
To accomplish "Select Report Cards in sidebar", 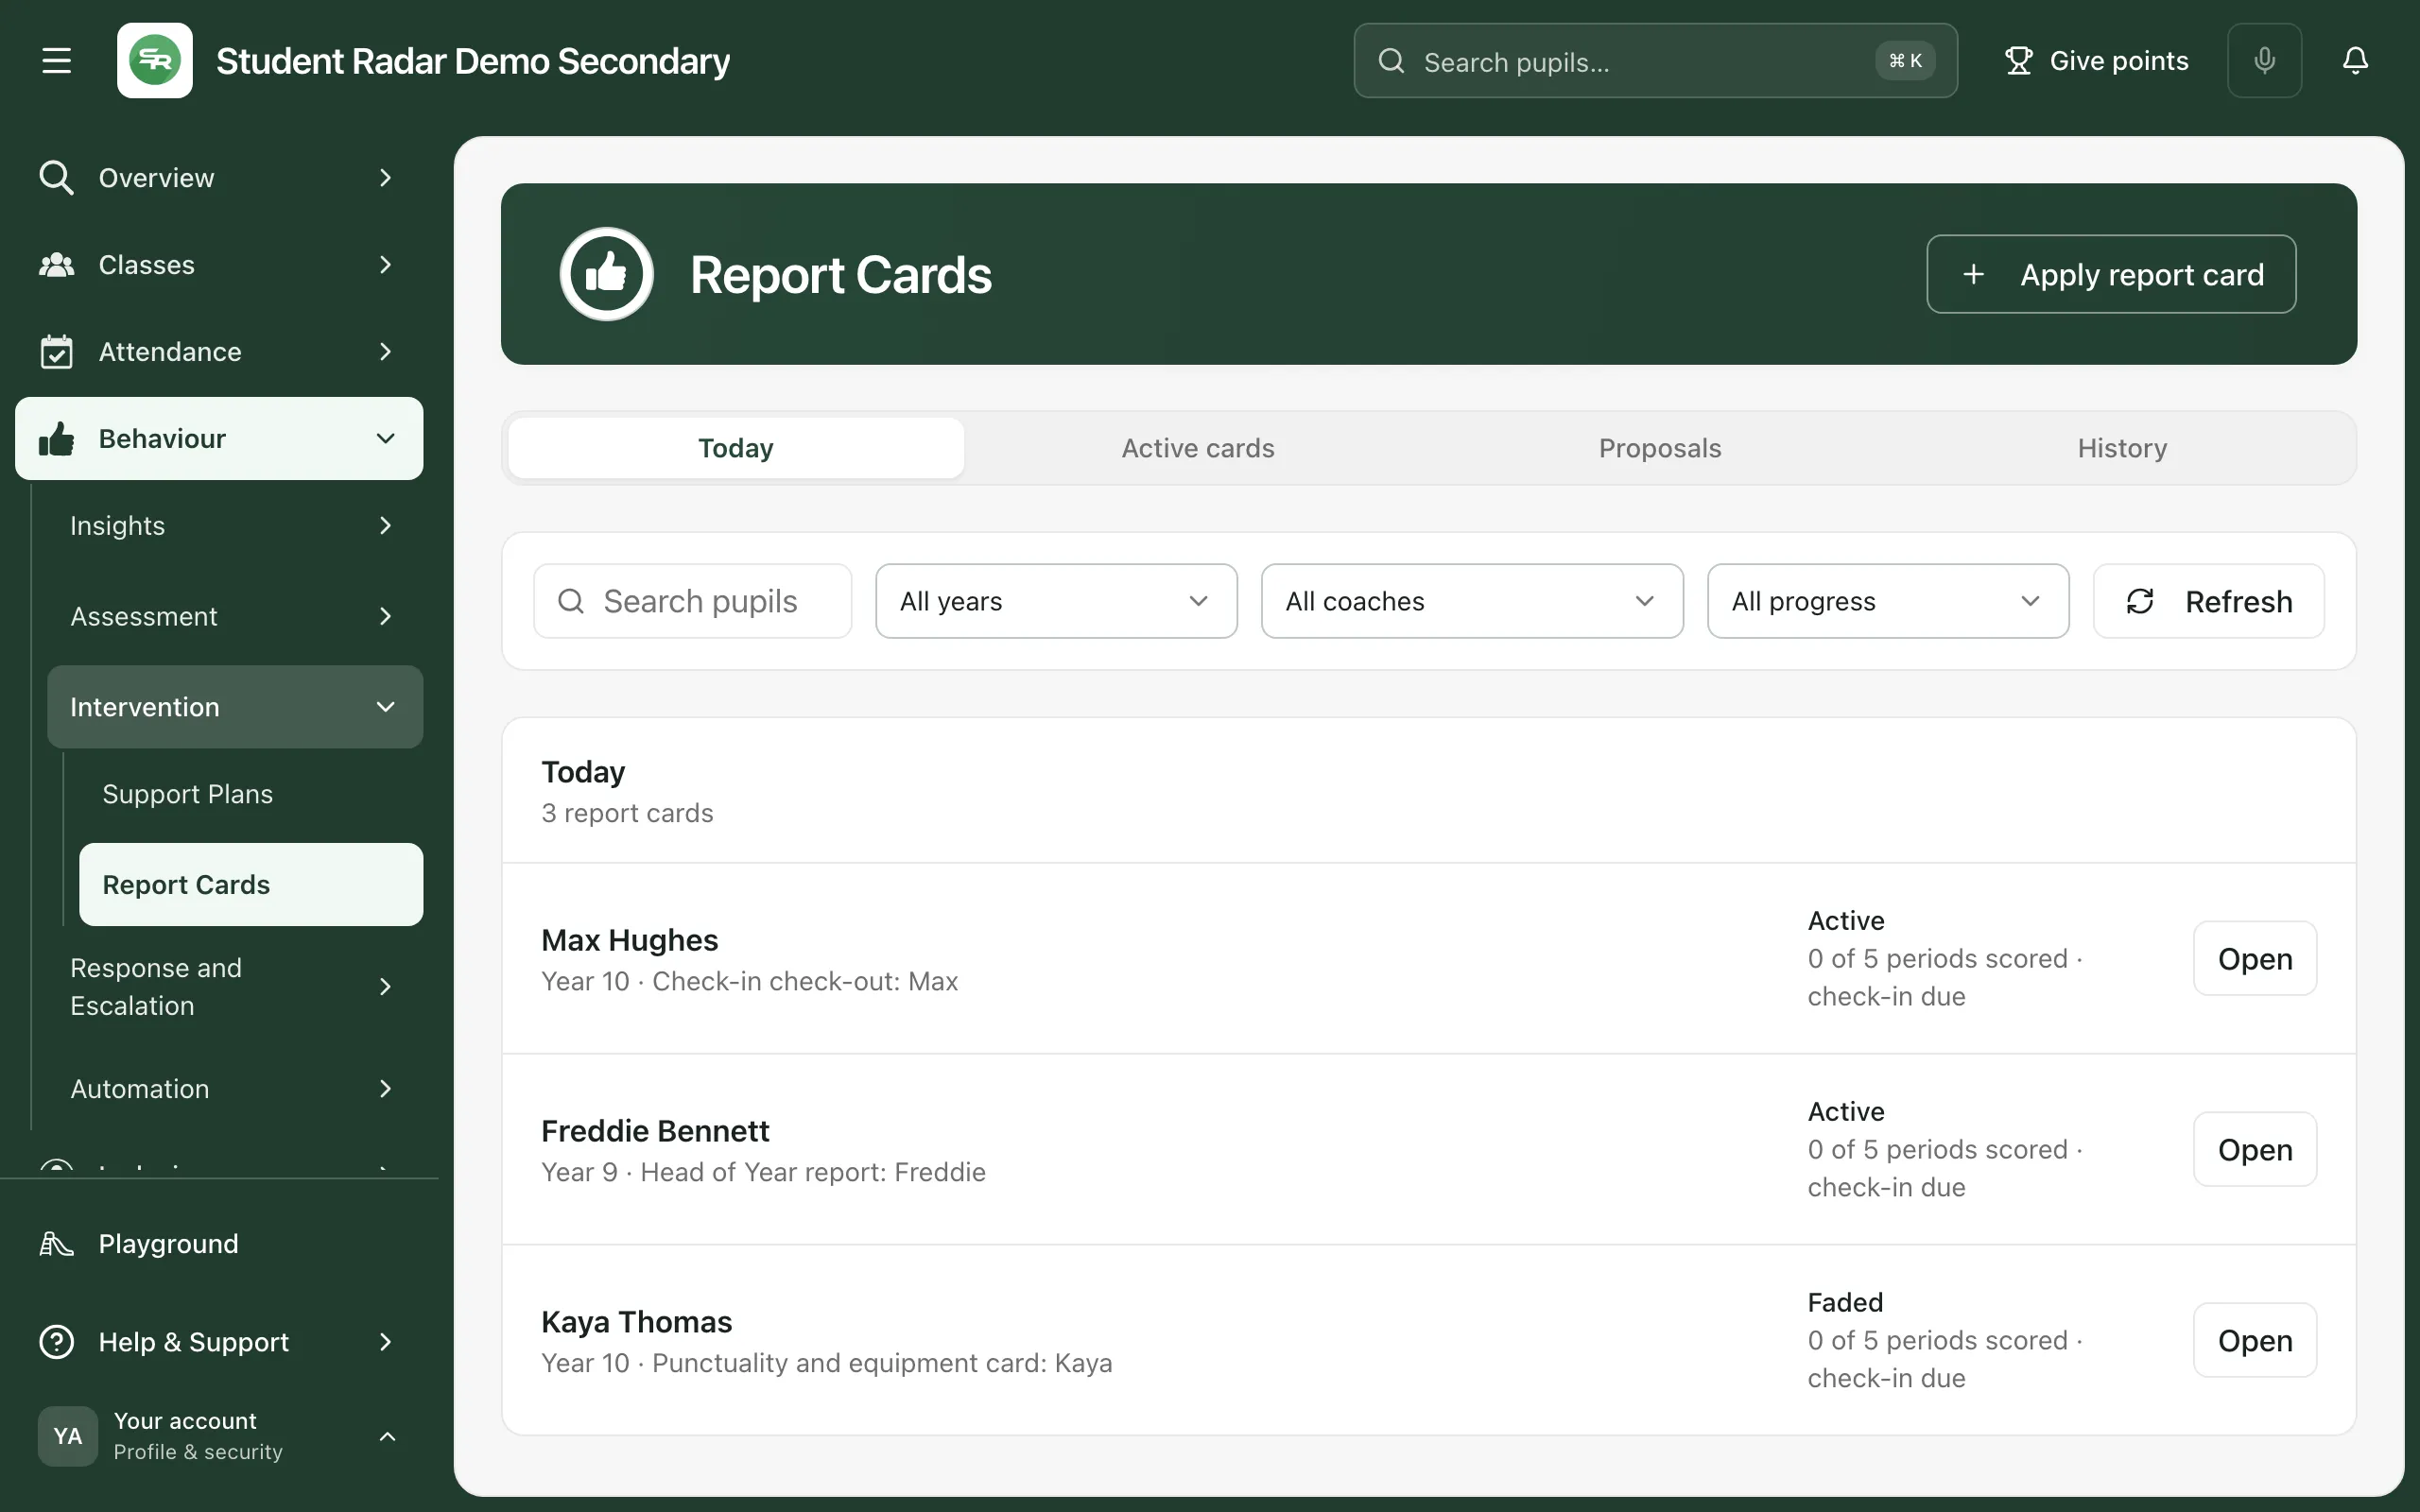I will point(251,885).
